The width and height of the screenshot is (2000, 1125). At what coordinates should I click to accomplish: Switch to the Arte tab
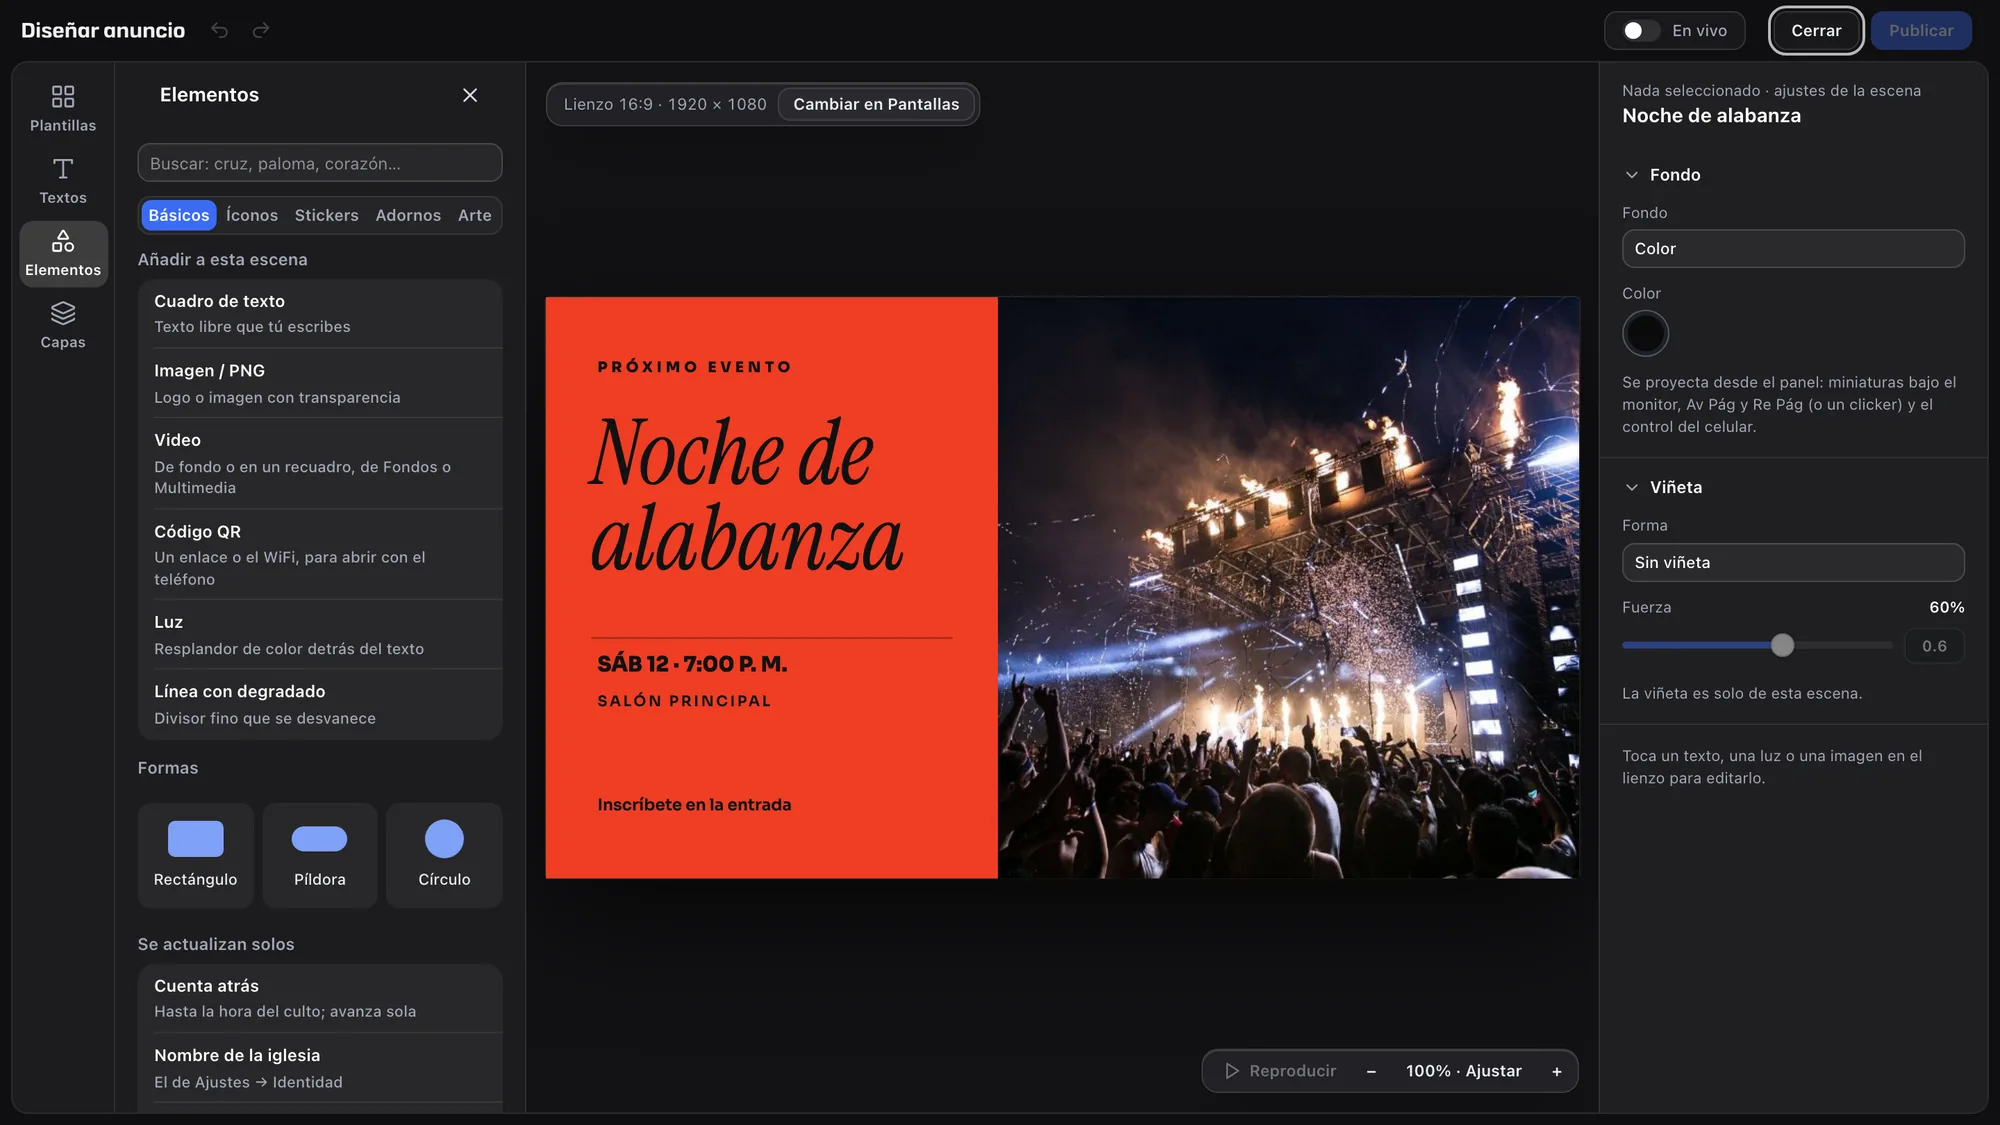point(475,215)
